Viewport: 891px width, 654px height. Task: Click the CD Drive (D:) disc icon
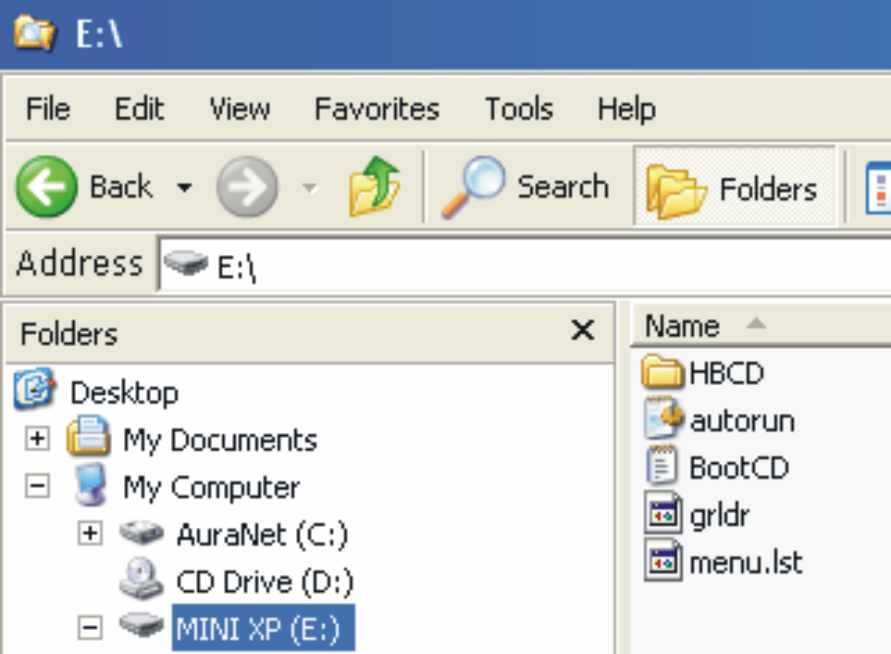coord(141,578)
